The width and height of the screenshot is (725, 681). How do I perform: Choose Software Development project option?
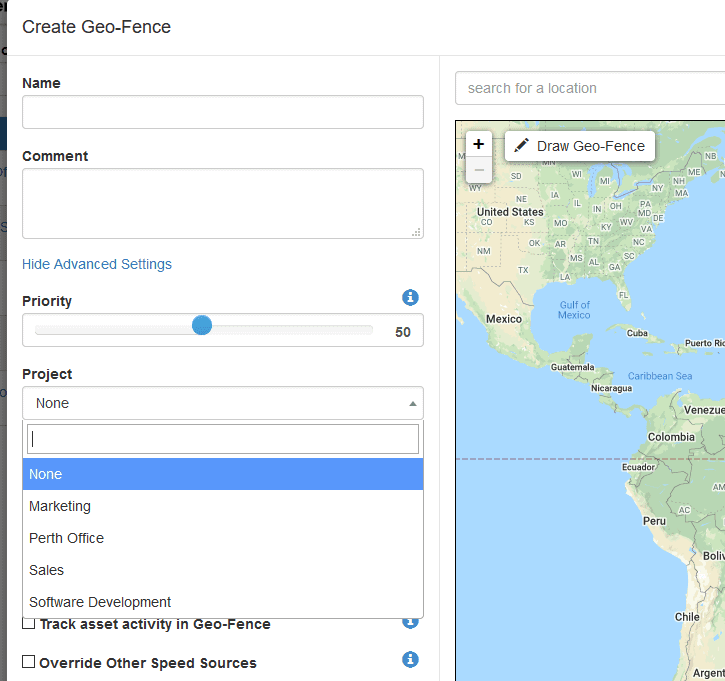point(223,601)
